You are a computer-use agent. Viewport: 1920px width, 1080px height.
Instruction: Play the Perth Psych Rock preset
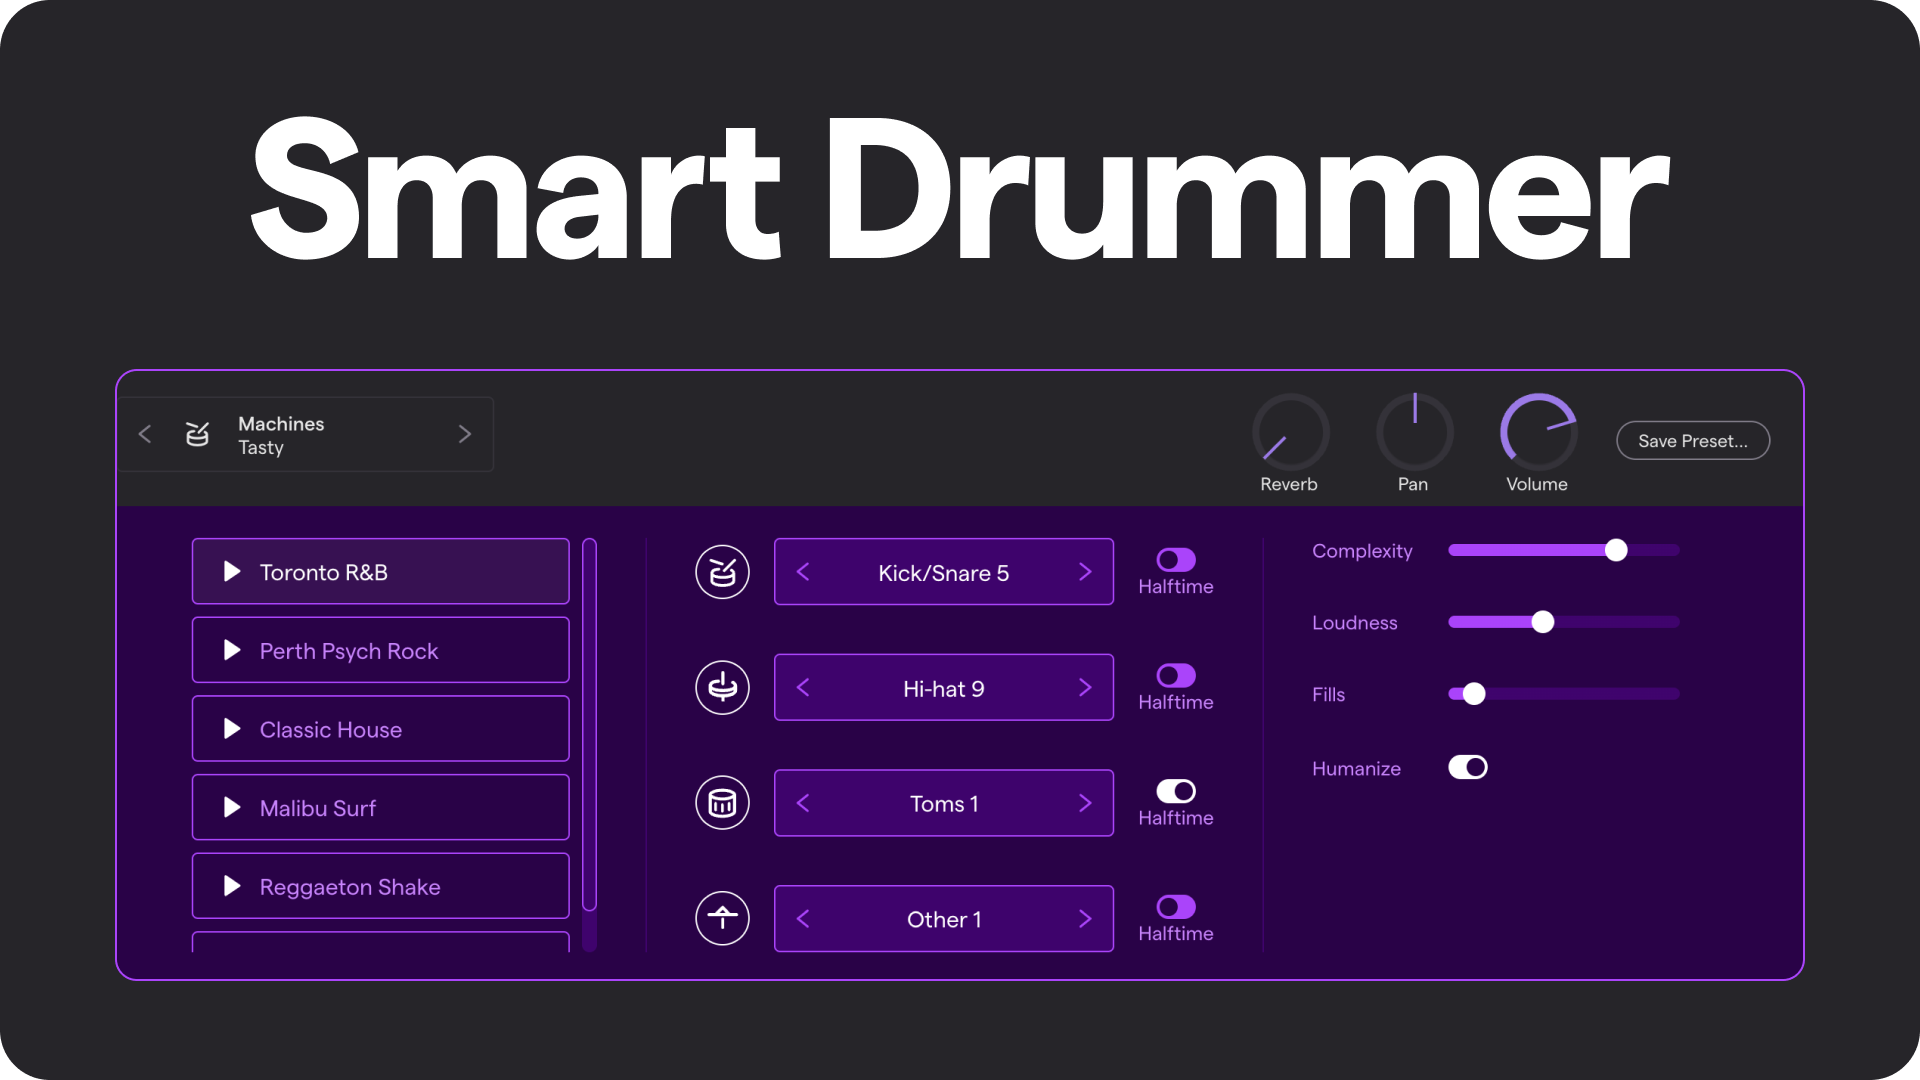click(x=233, y=650)
